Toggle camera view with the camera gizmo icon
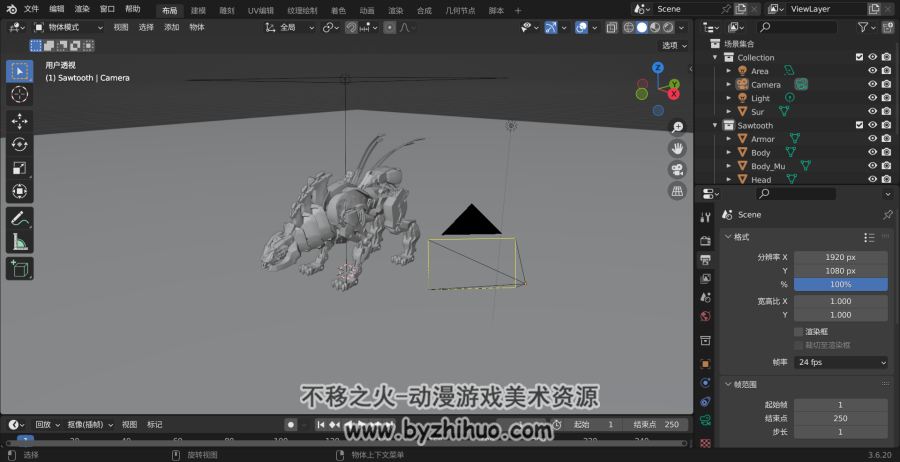This screenshot has height=462, width=900. [677, 169]
